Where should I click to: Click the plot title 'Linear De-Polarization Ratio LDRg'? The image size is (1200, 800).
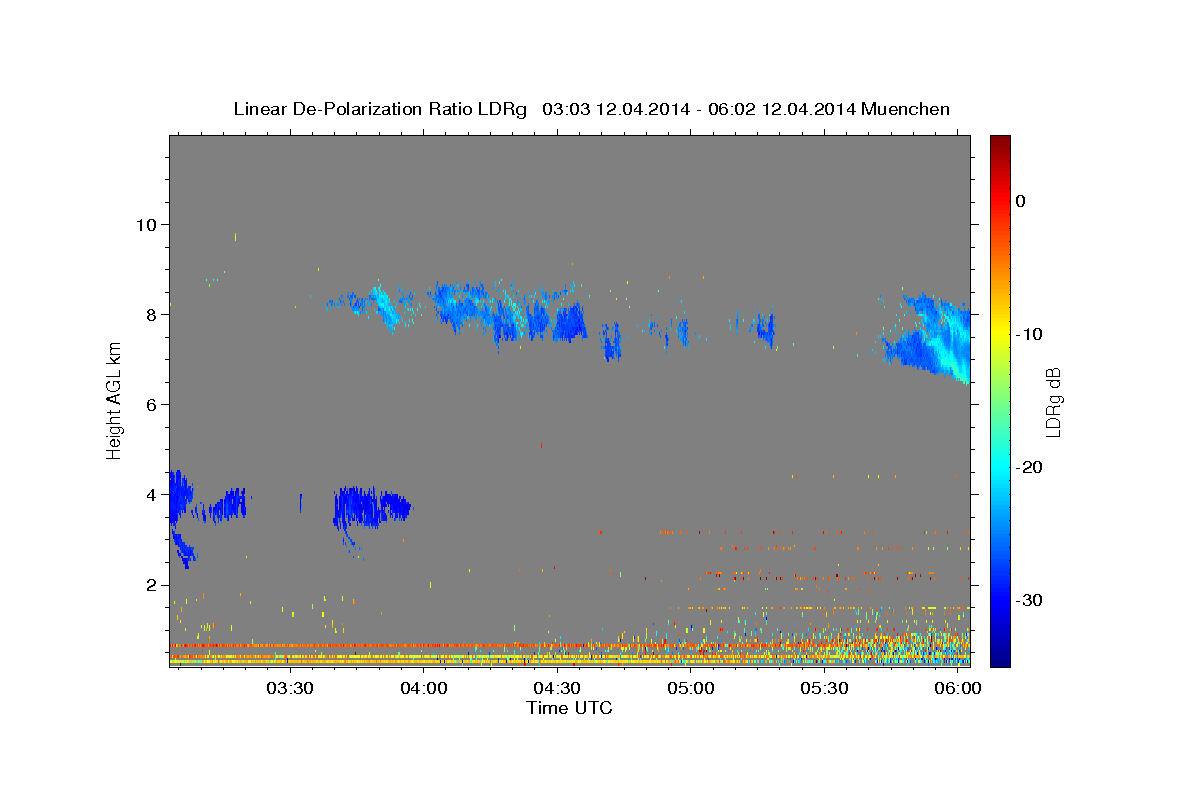(x=379, y=109)
